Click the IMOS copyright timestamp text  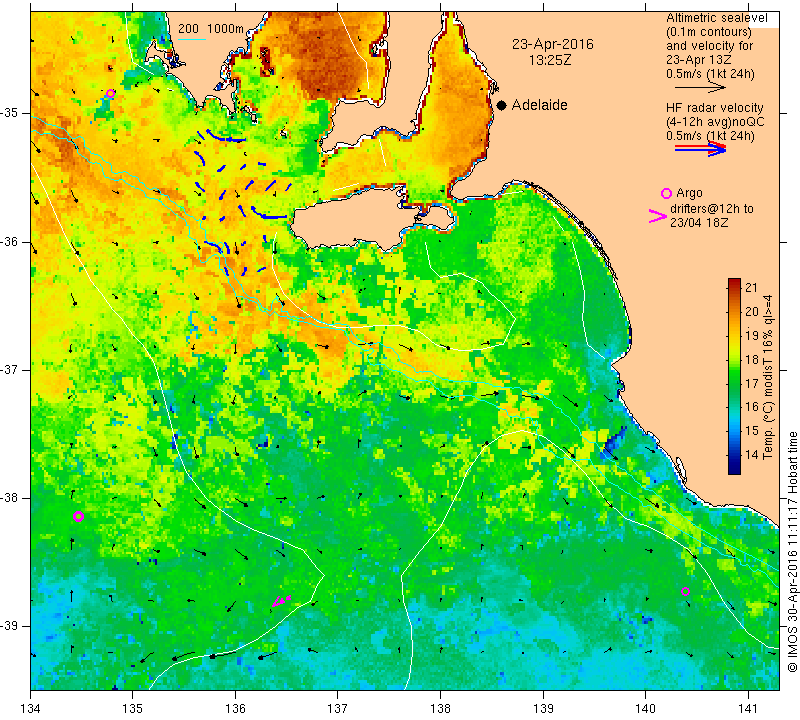click(x=792, y=551)
